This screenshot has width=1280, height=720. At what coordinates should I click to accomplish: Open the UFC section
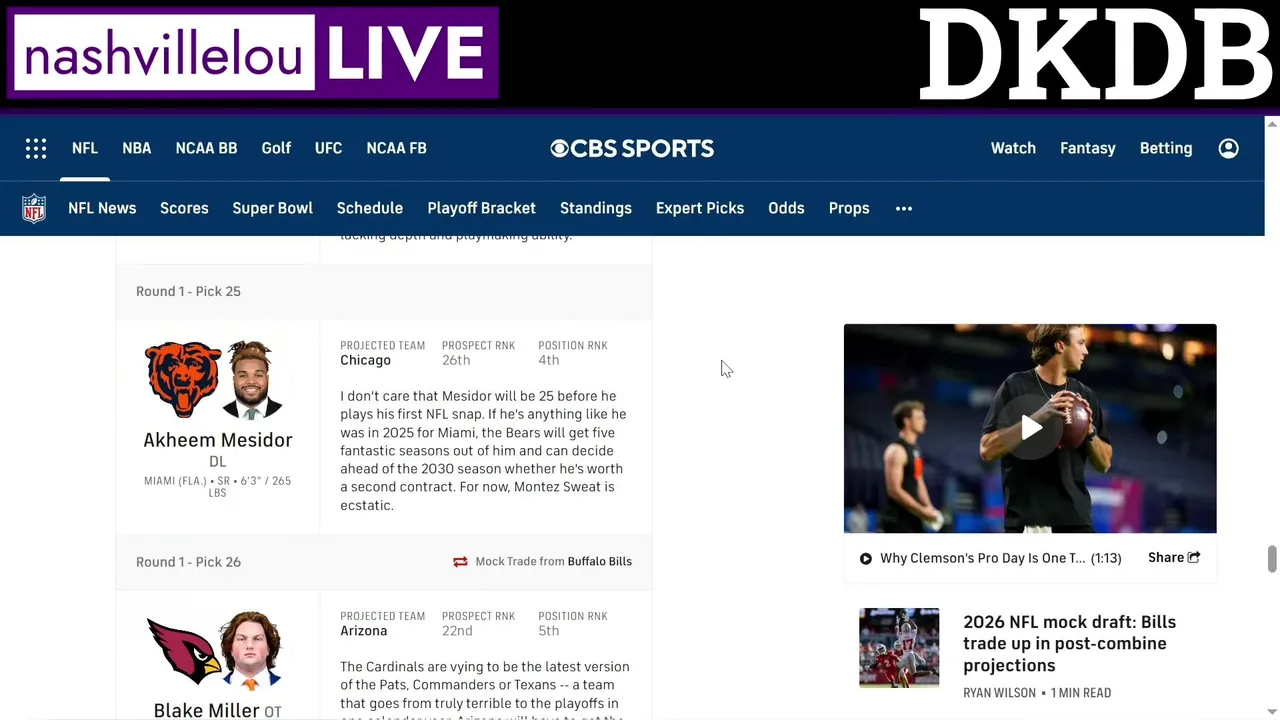[x=328, y=148]
